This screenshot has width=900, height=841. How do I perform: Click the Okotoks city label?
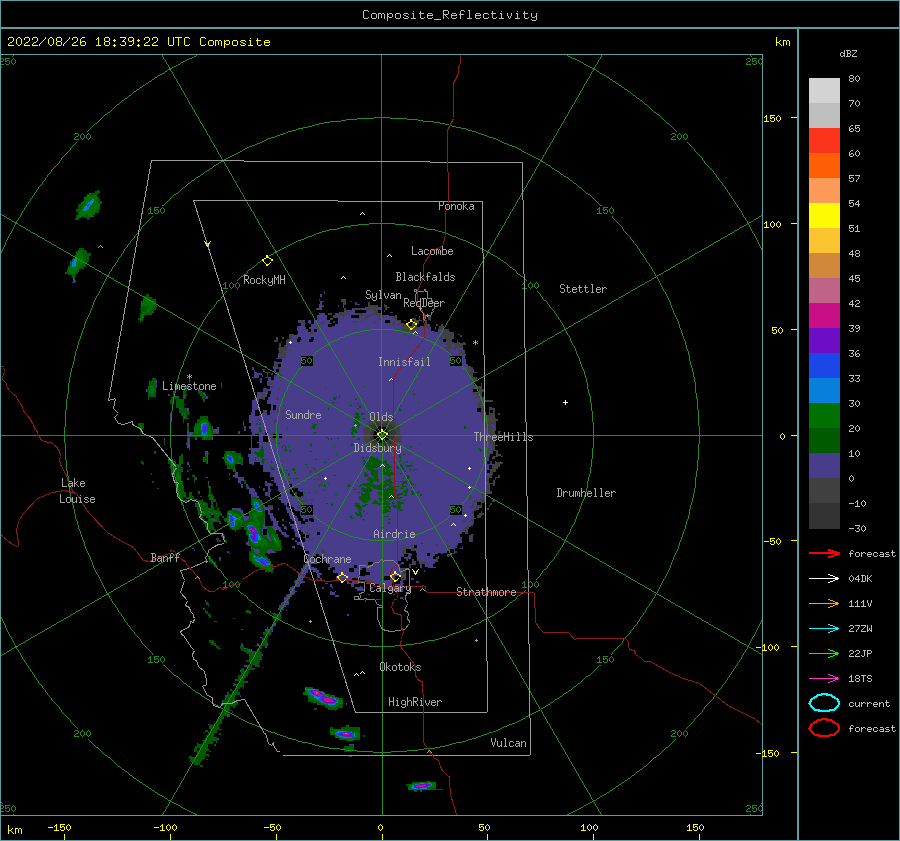tap(400, 667)
